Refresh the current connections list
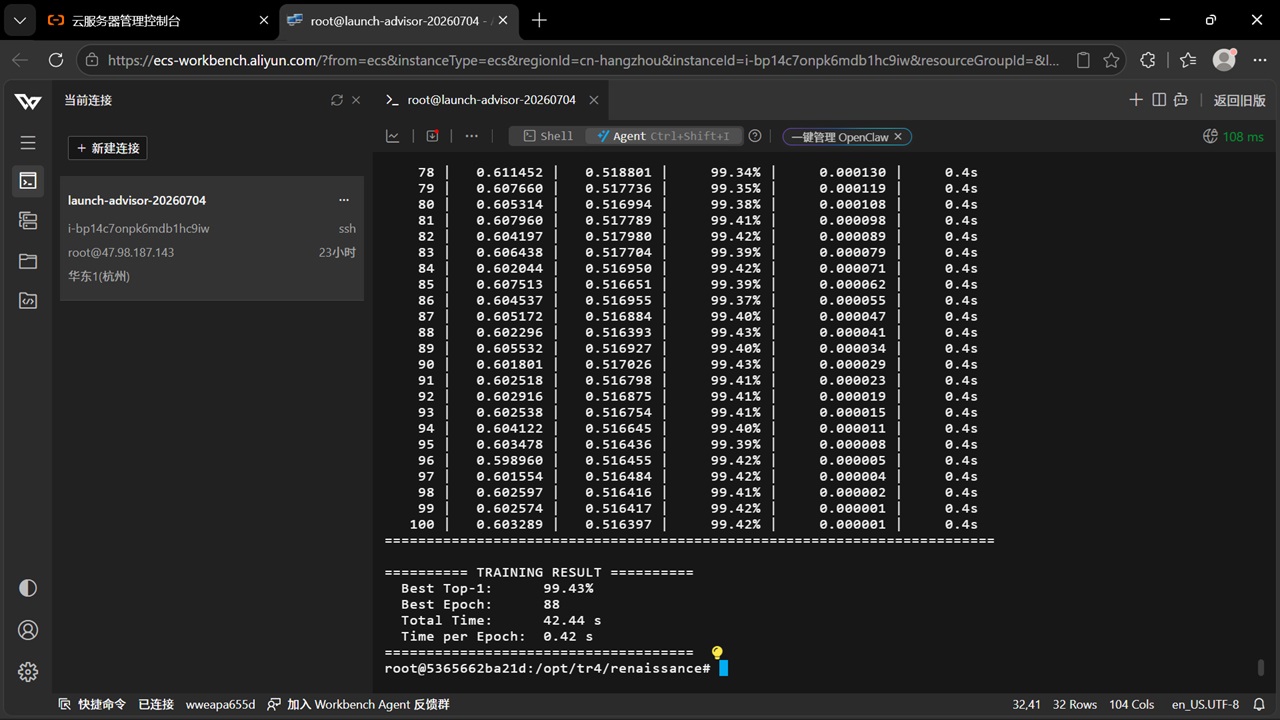Viewport: 1280px width, 720px height. [337, 100]
